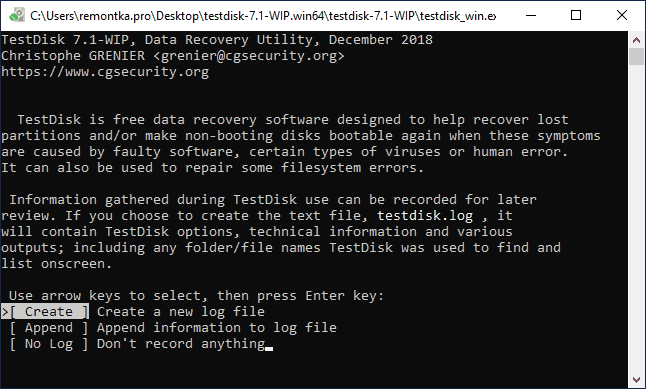Click the vertical scrollbar thumb
This screenshot has width=646, height=389.
click(x=637, y=56)
